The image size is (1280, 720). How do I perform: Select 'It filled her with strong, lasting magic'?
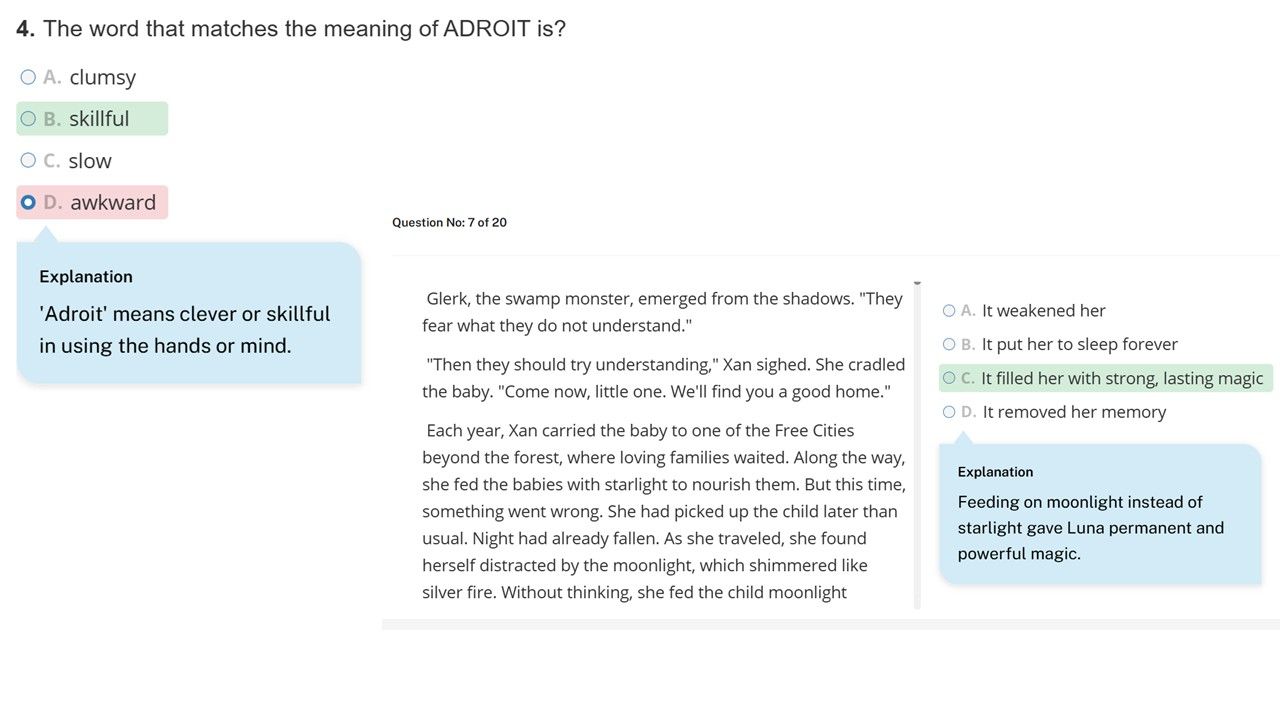point(949,379)
